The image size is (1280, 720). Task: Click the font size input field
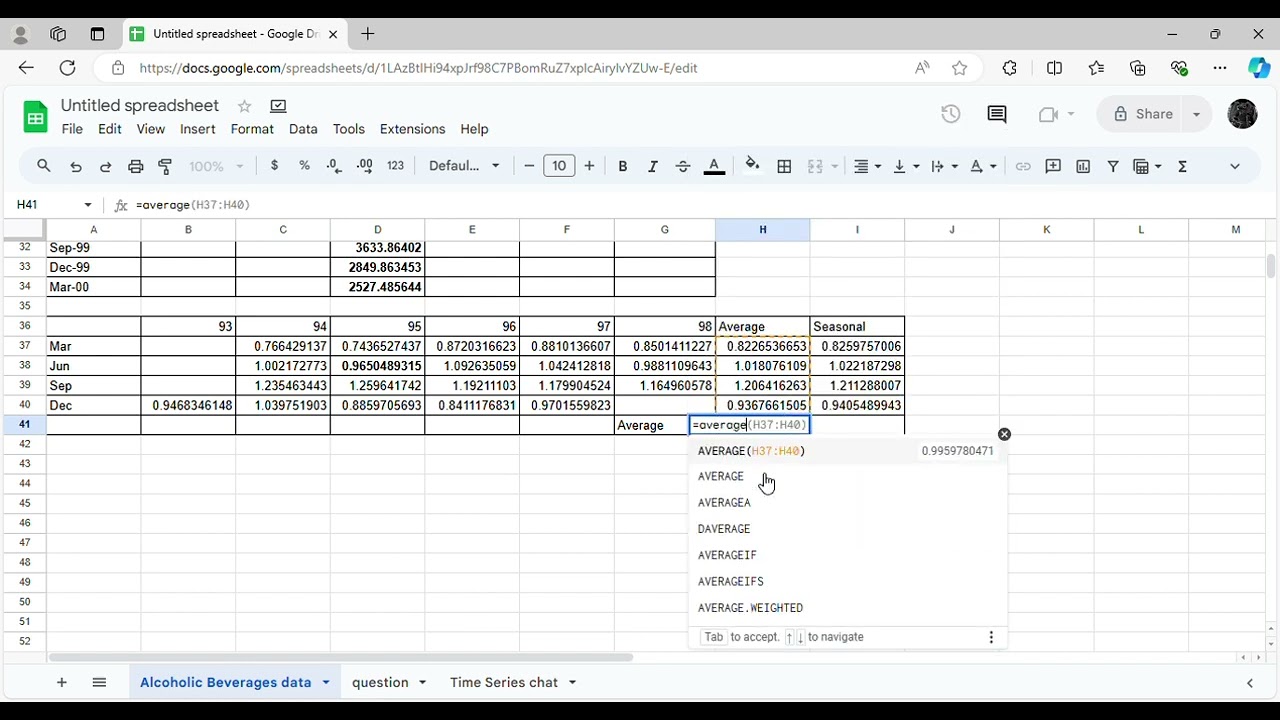(x=559, y=166)
